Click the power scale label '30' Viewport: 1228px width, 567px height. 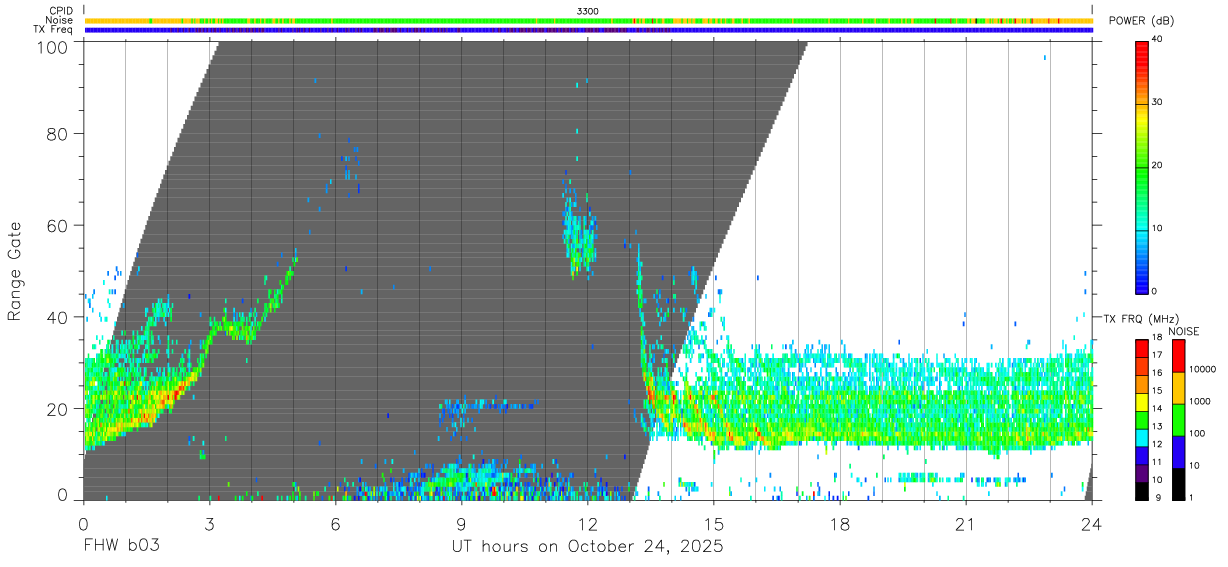pyautogui.click(x=1158, y=103)
